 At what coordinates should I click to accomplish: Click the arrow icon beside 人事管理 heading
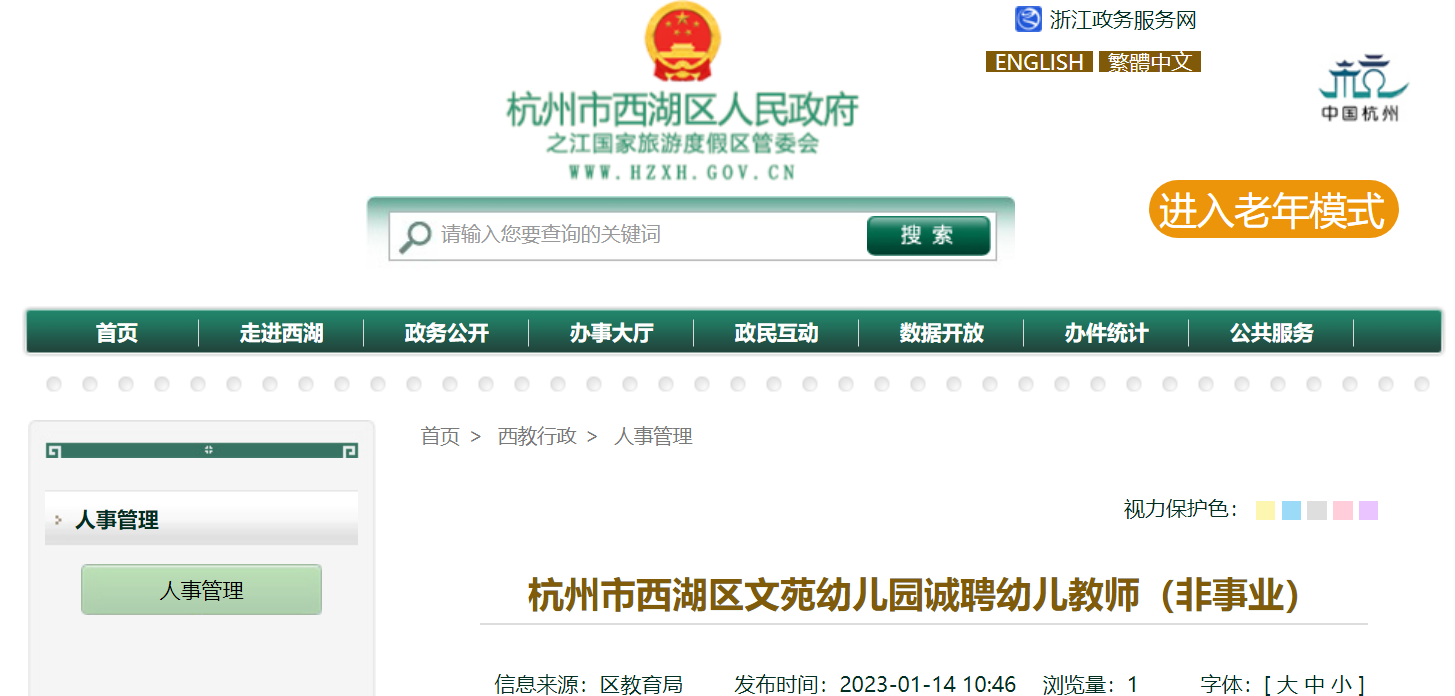pos(59,520)
